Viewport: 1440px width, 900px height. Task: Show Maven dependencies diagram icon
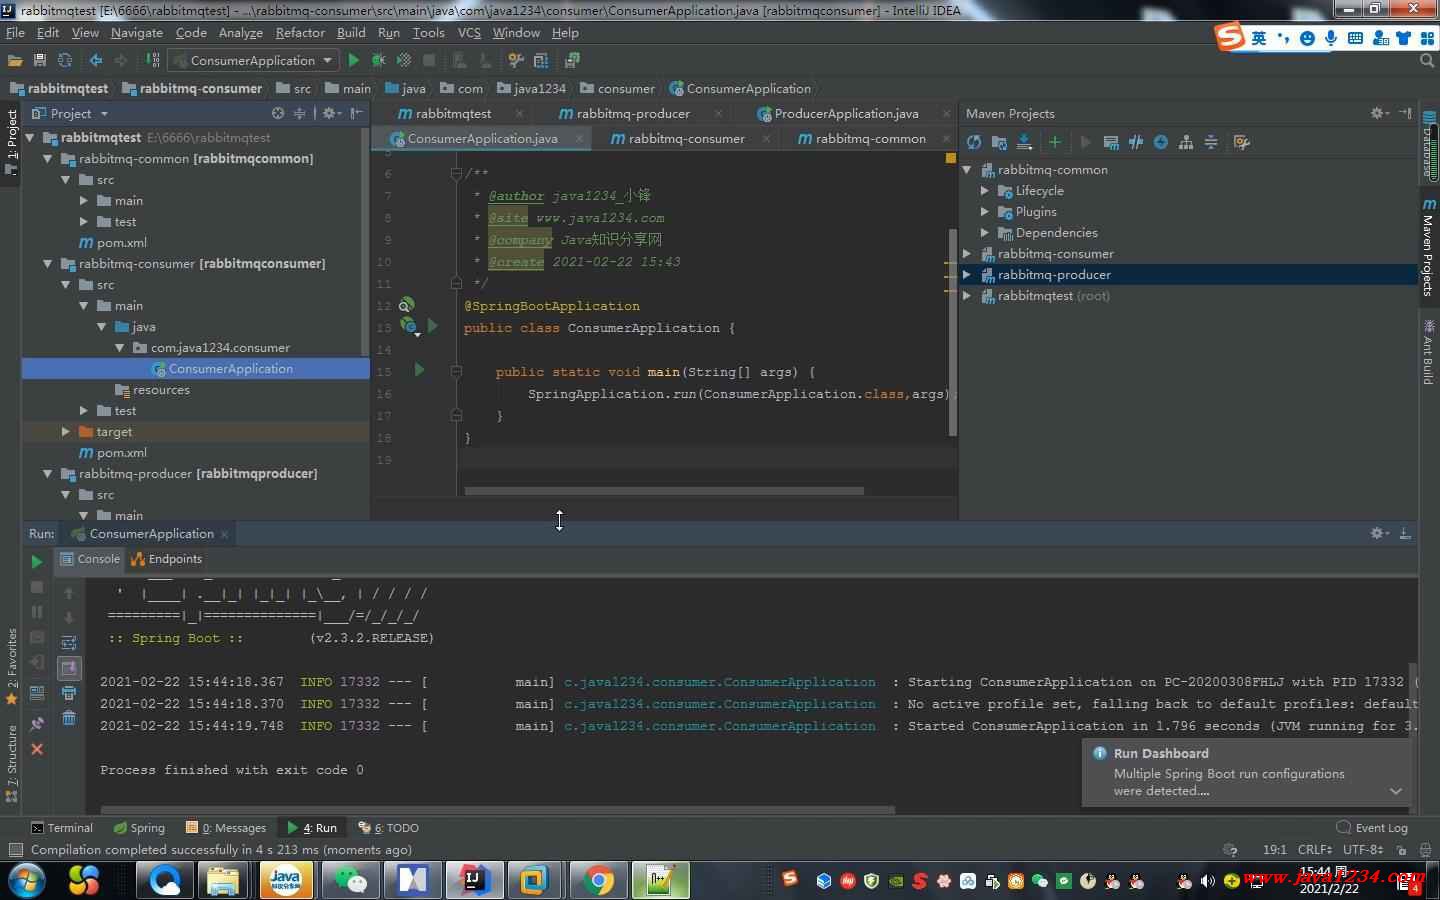(x=1186, y=142)
